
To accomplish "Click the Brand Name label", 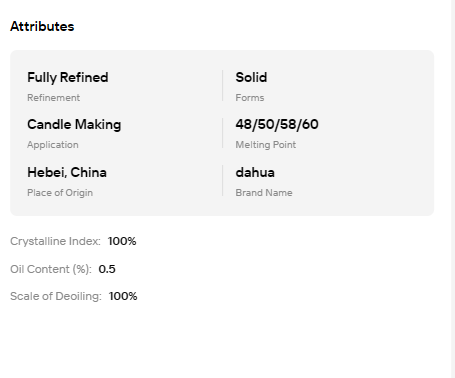I will coord(264,193).
